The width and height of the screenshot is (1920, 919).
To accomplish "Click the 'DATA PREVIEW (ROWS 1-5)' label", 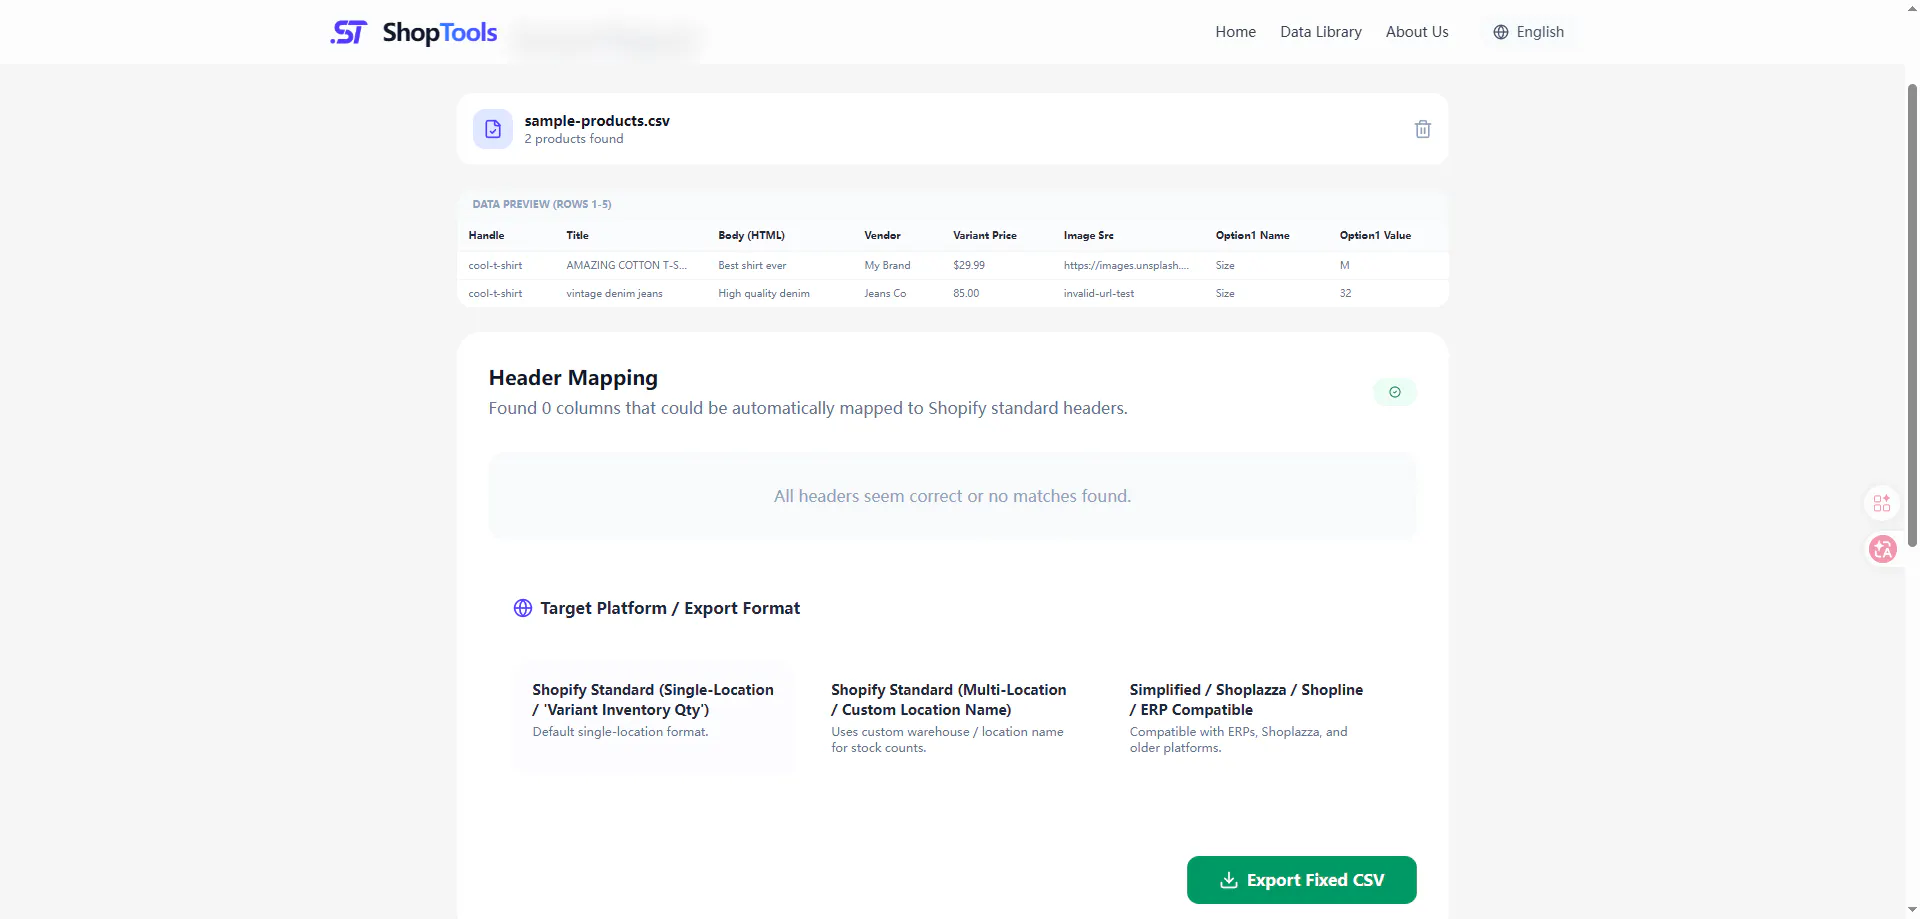I will pos(542,204).
